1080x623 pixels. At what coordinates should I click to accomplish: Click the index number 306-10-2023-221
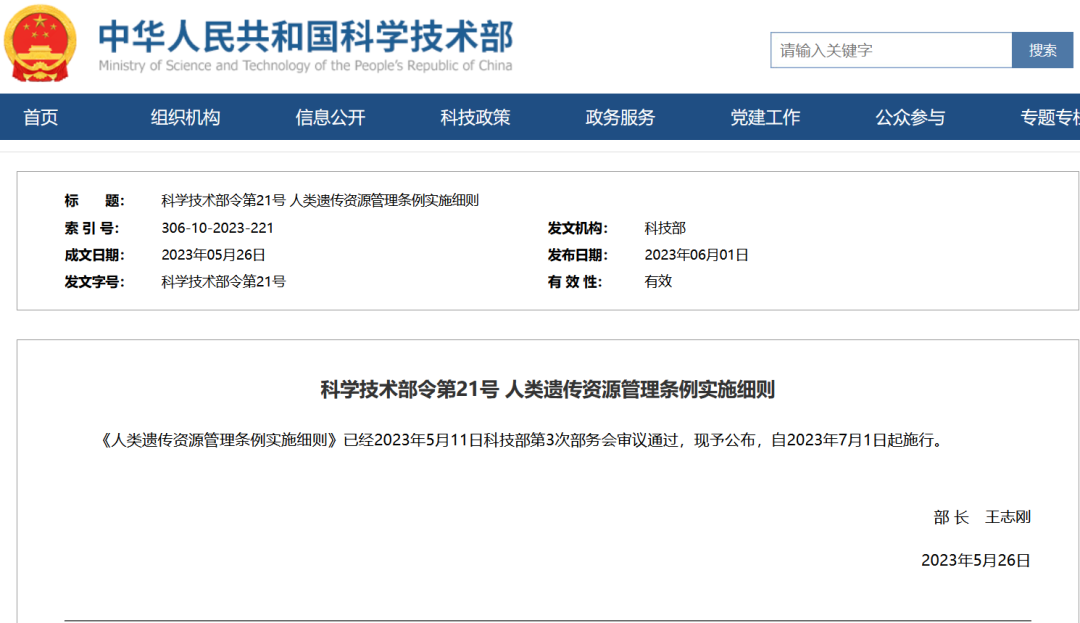point(217,228)
